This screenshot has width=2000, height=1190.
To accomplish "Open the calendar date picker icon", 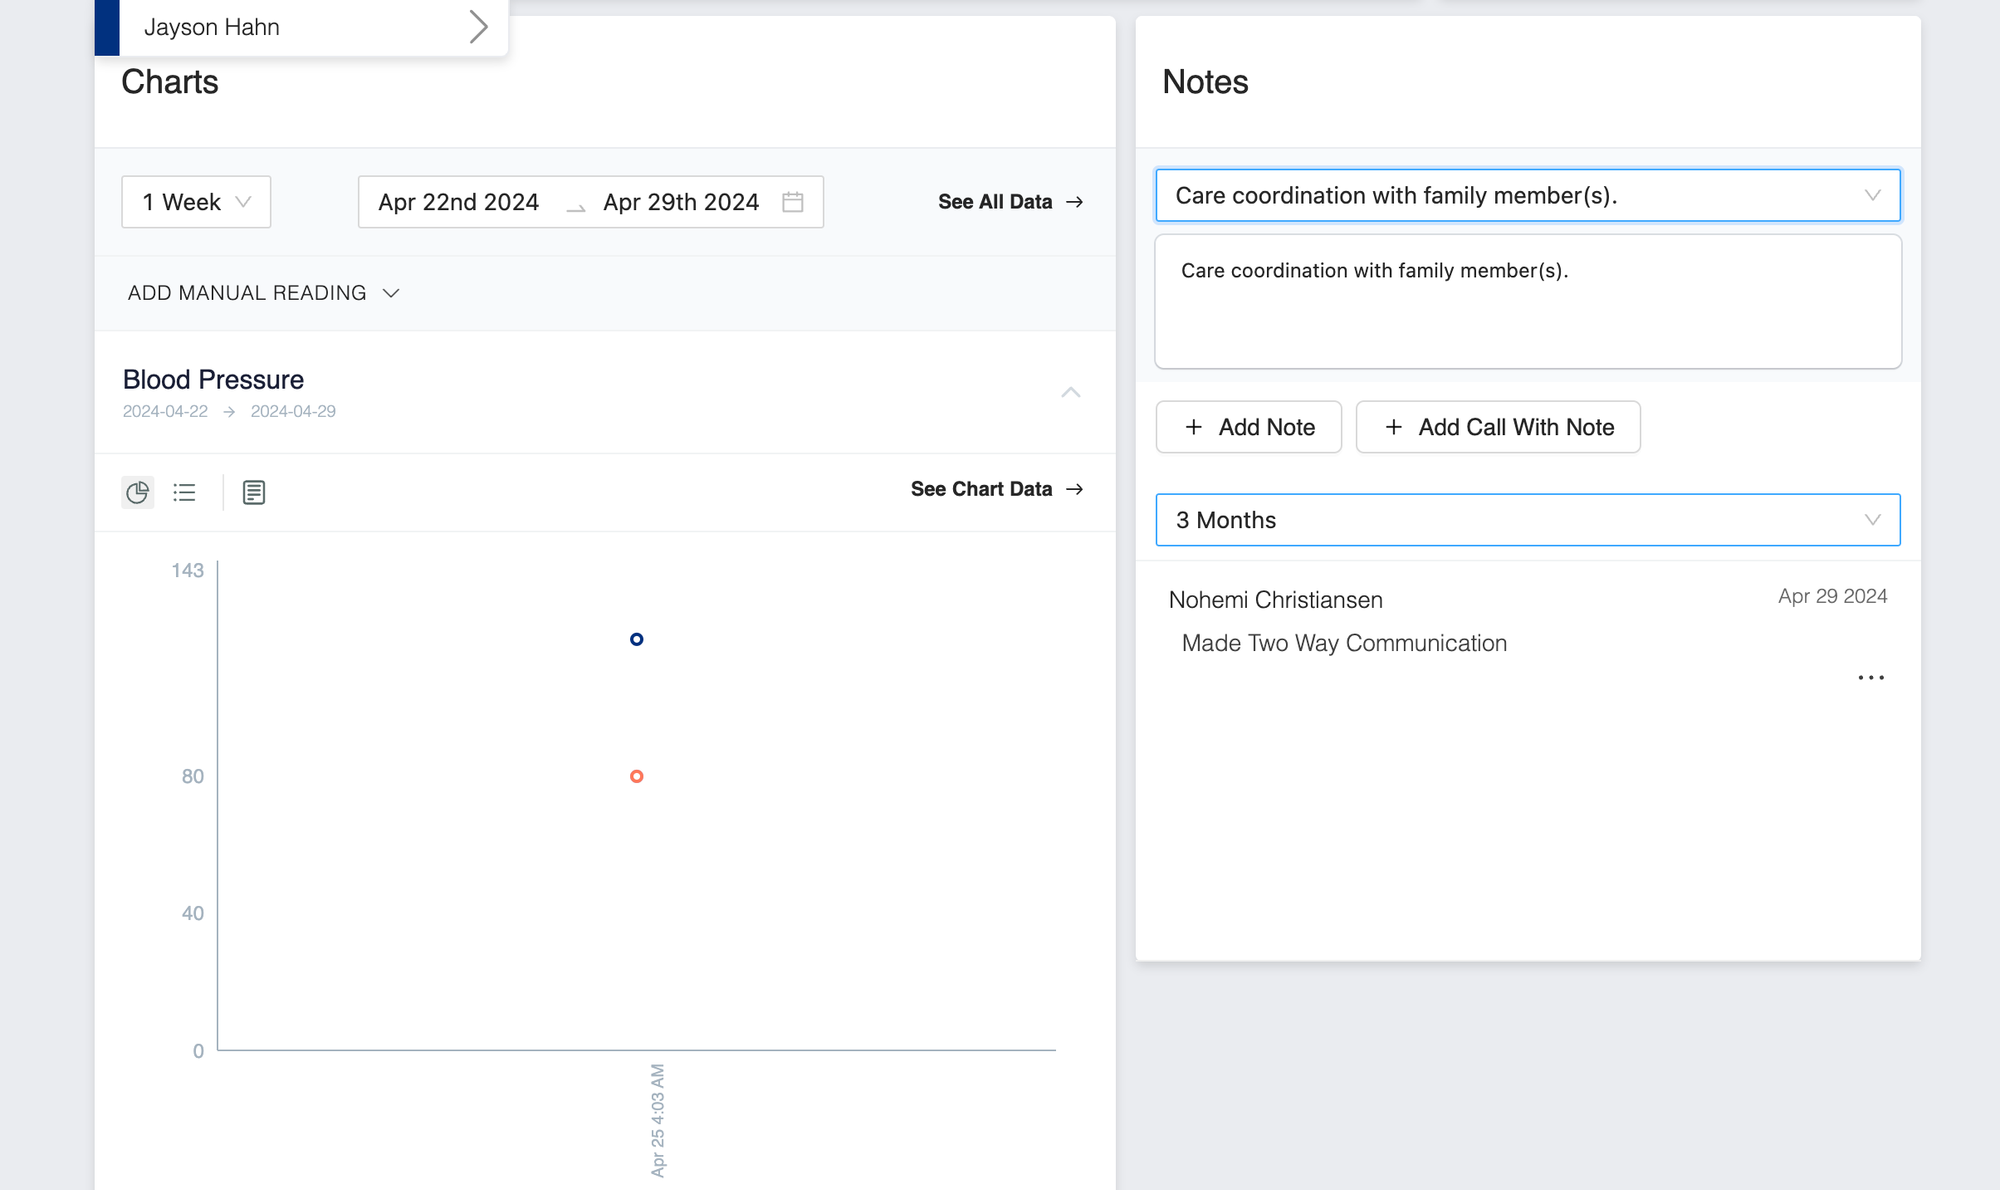I will 793,202.
